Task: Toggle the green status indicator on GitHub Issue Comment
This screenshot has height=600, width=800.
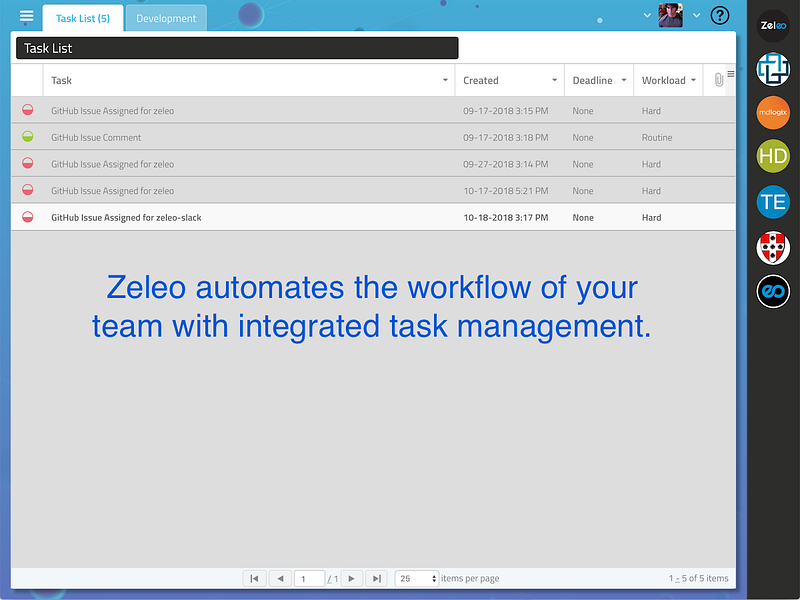Action: click(27, 137)
